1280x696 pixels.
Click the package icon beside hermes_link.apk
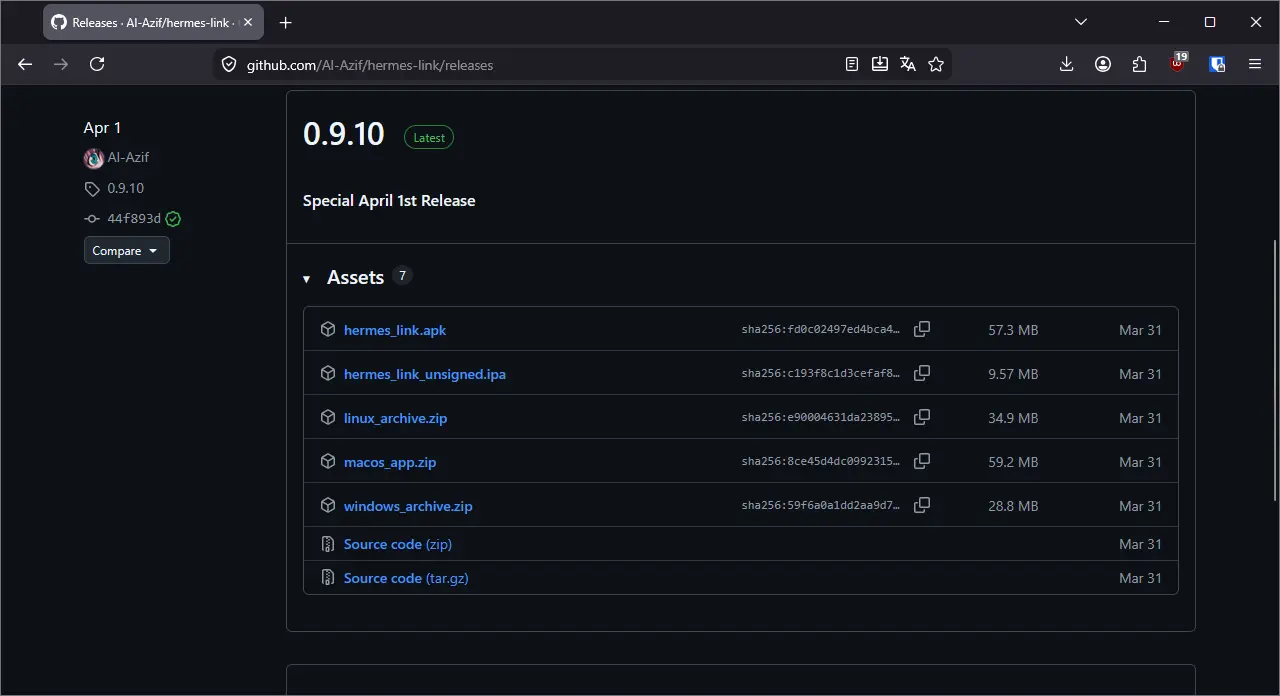328,329
